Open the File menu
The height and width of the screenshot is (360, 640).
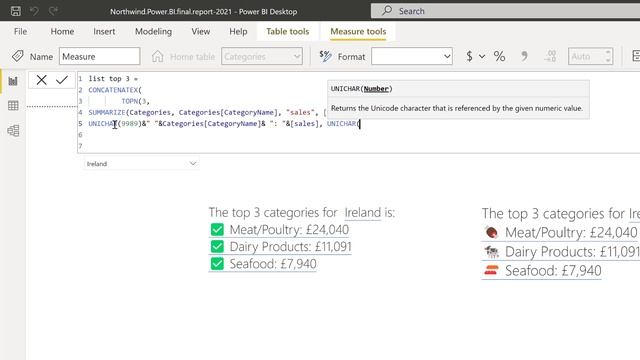tap(20, 31)
